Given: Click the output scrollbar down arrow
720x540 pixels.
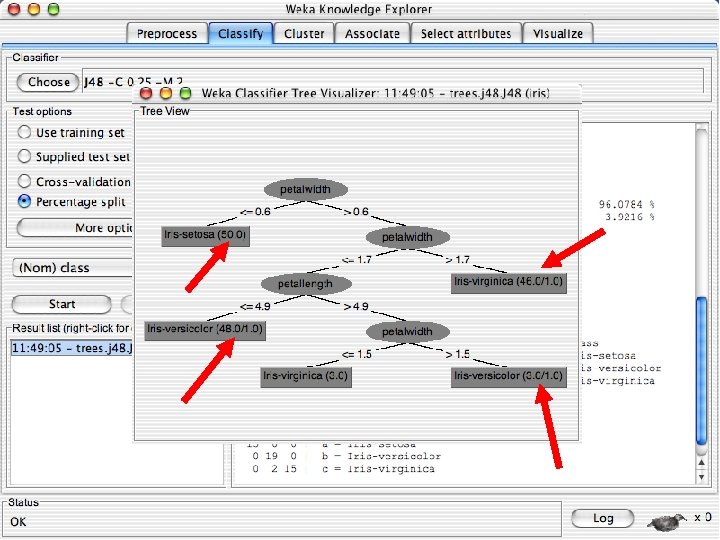Looking at the screenshot, I should [701, 477].
